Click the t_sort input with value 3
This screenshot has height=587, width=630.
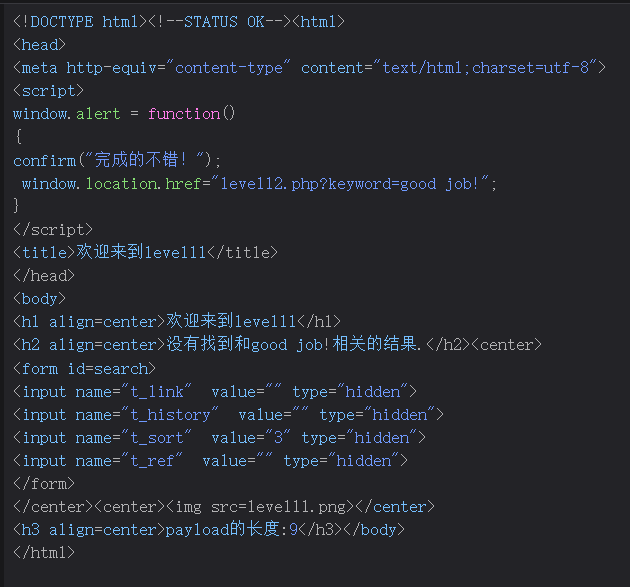pos(218,437)
